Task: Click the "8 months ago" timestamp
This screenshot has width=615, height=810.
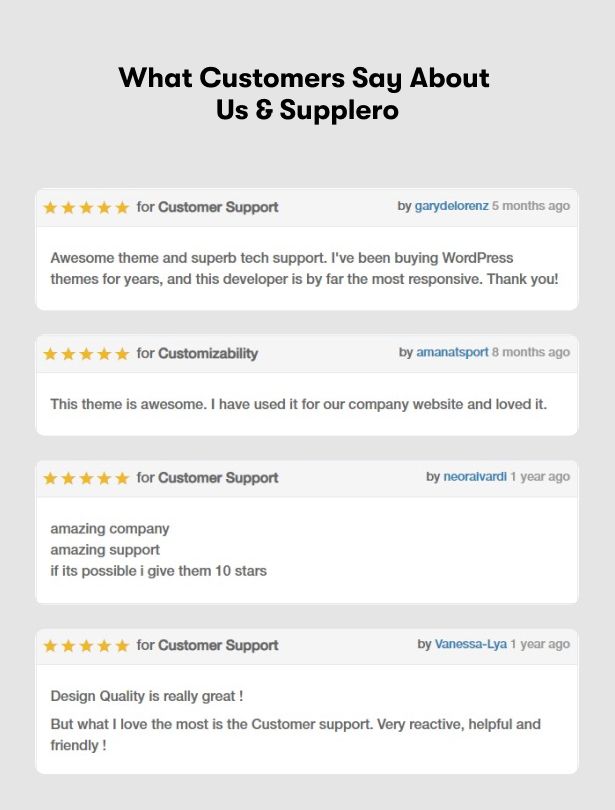Action: point(531,352)
